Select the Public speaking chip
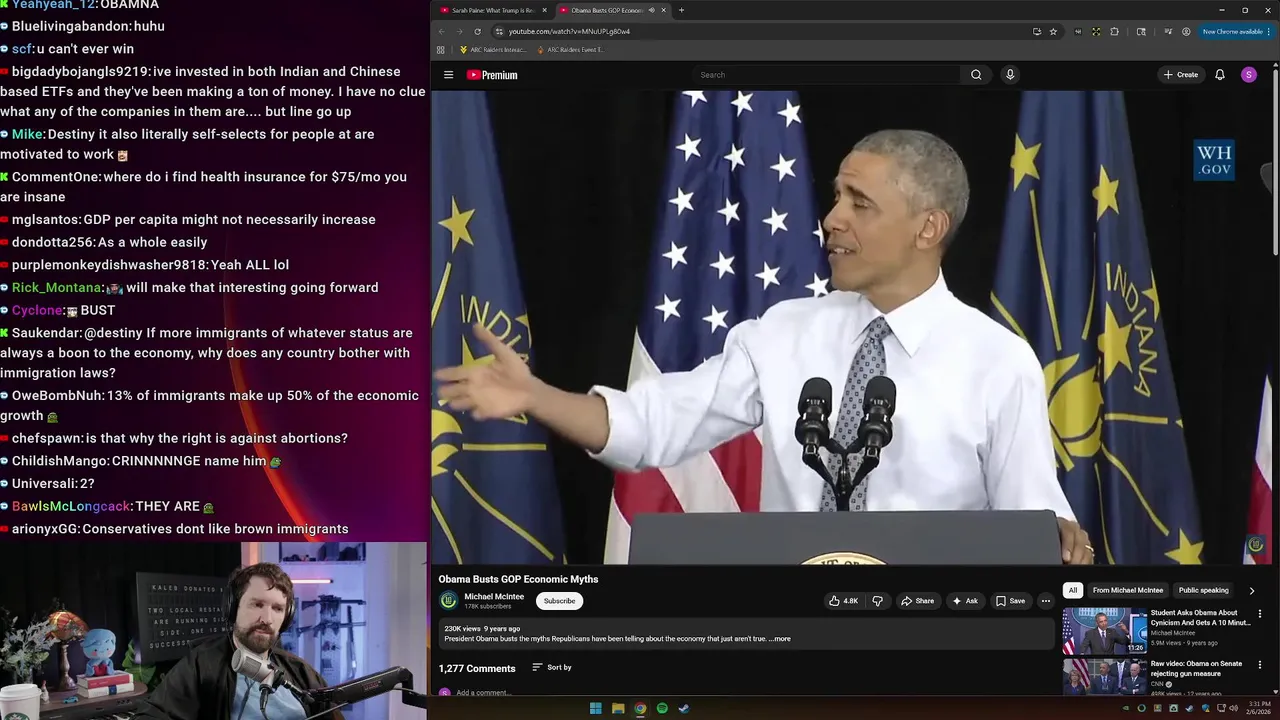 (x=1203, y=590)
